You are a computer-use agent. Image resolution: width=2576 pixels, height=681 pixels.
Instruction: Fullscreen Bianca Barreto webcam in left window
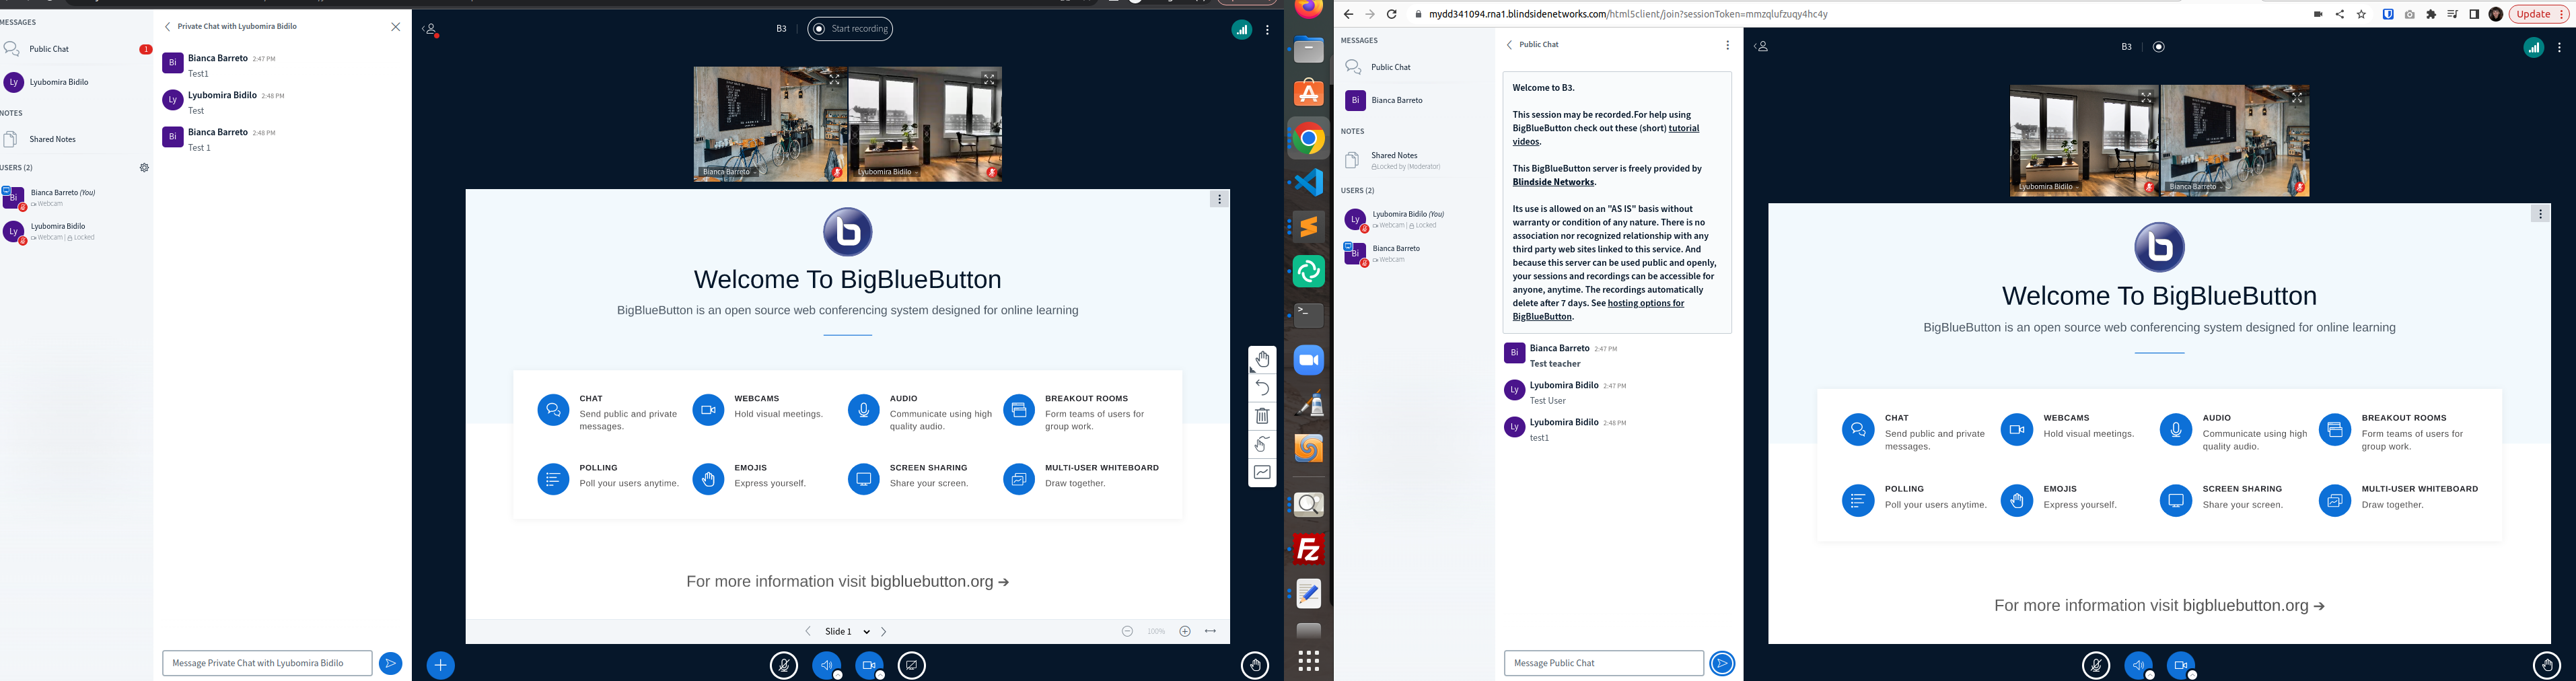tap(834, 79)
